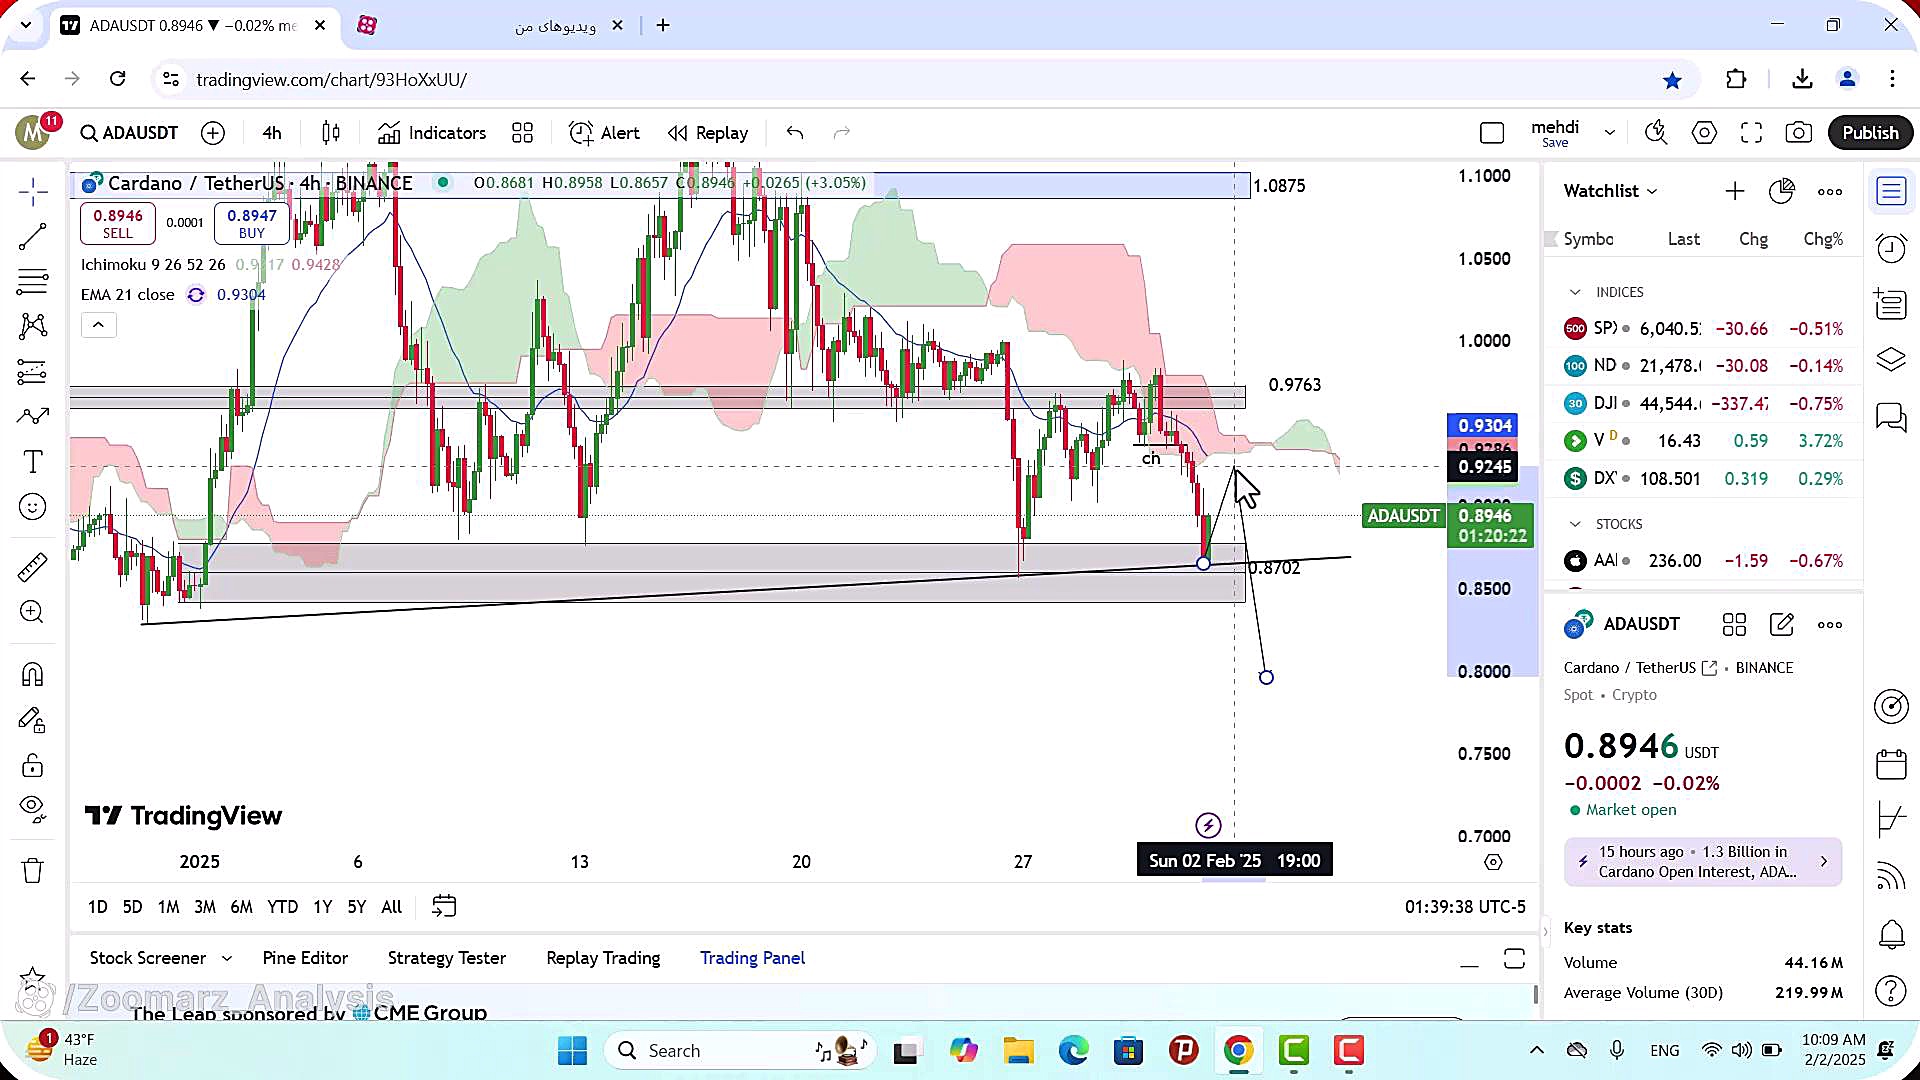Expand the mehdi layout save menu
Image resolution: width=1920 pixels, height=1080 pixels.
1610,132
